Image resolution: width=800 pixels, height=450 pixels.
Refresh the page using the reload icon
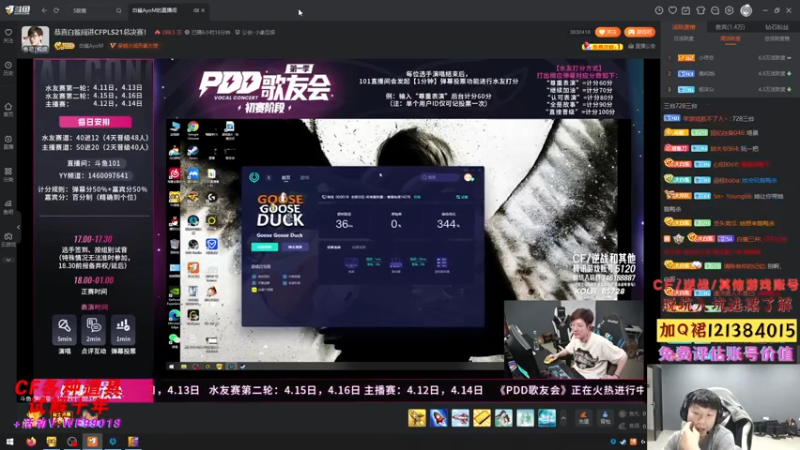[56, 10]
